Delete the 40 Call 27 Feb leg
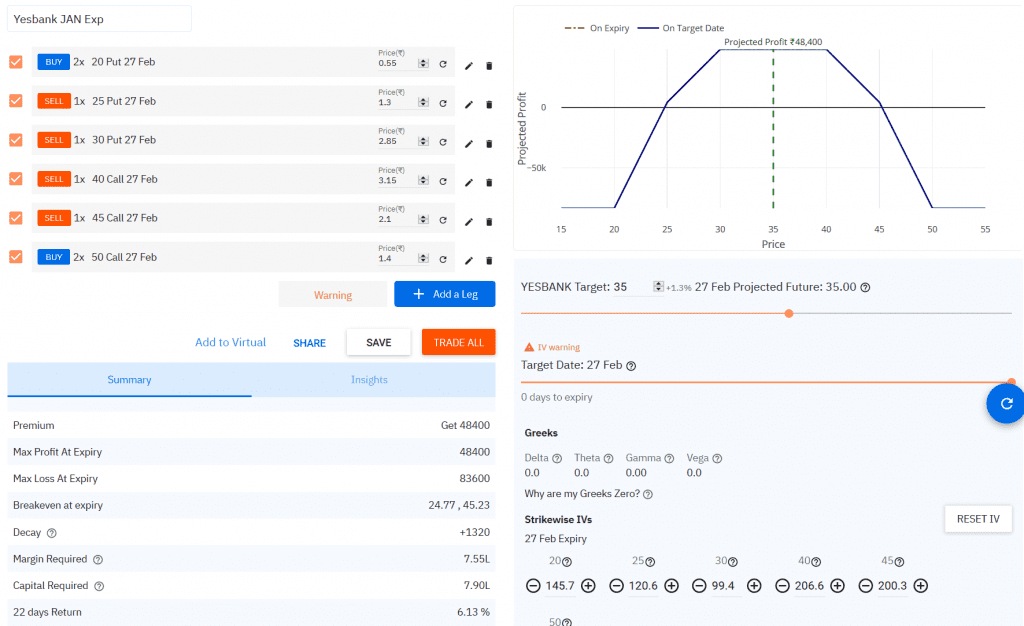Image resolution: width=1024 pixels, height=626 pixels. [x=489, y=183]
